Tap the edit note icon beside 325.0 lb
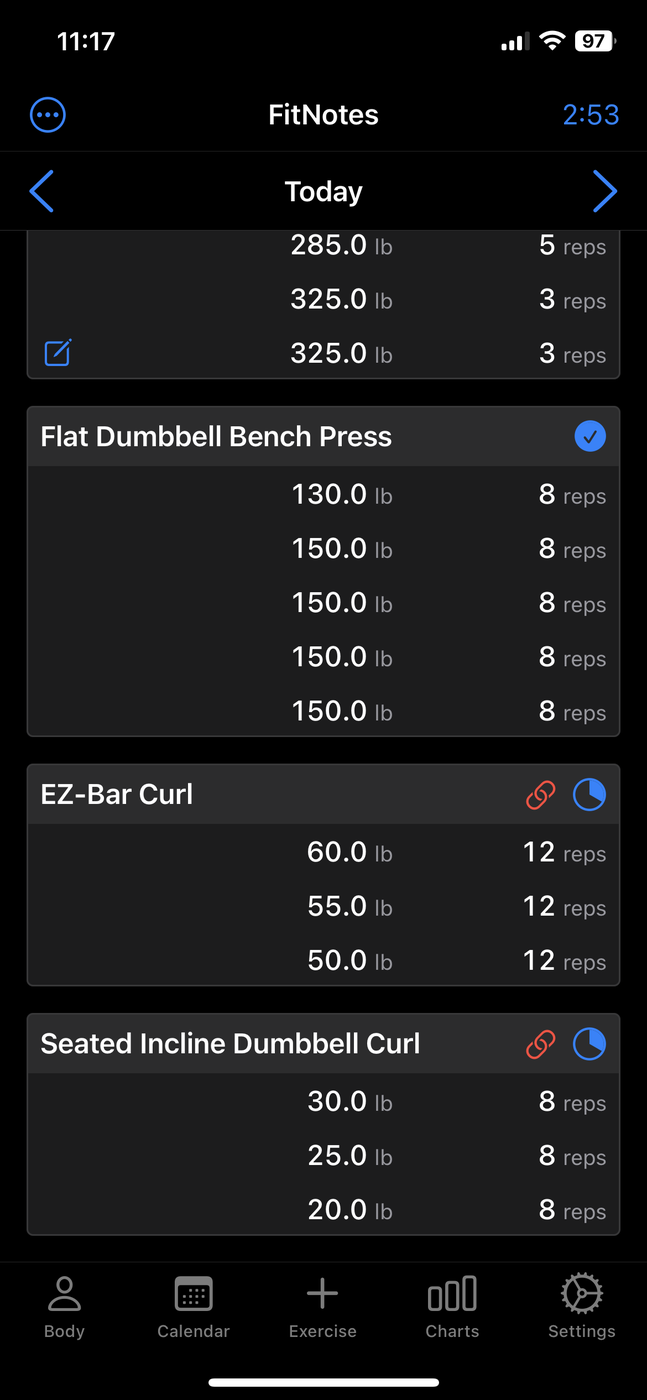This screenshot has height=1400, width=647. (58, 353)
